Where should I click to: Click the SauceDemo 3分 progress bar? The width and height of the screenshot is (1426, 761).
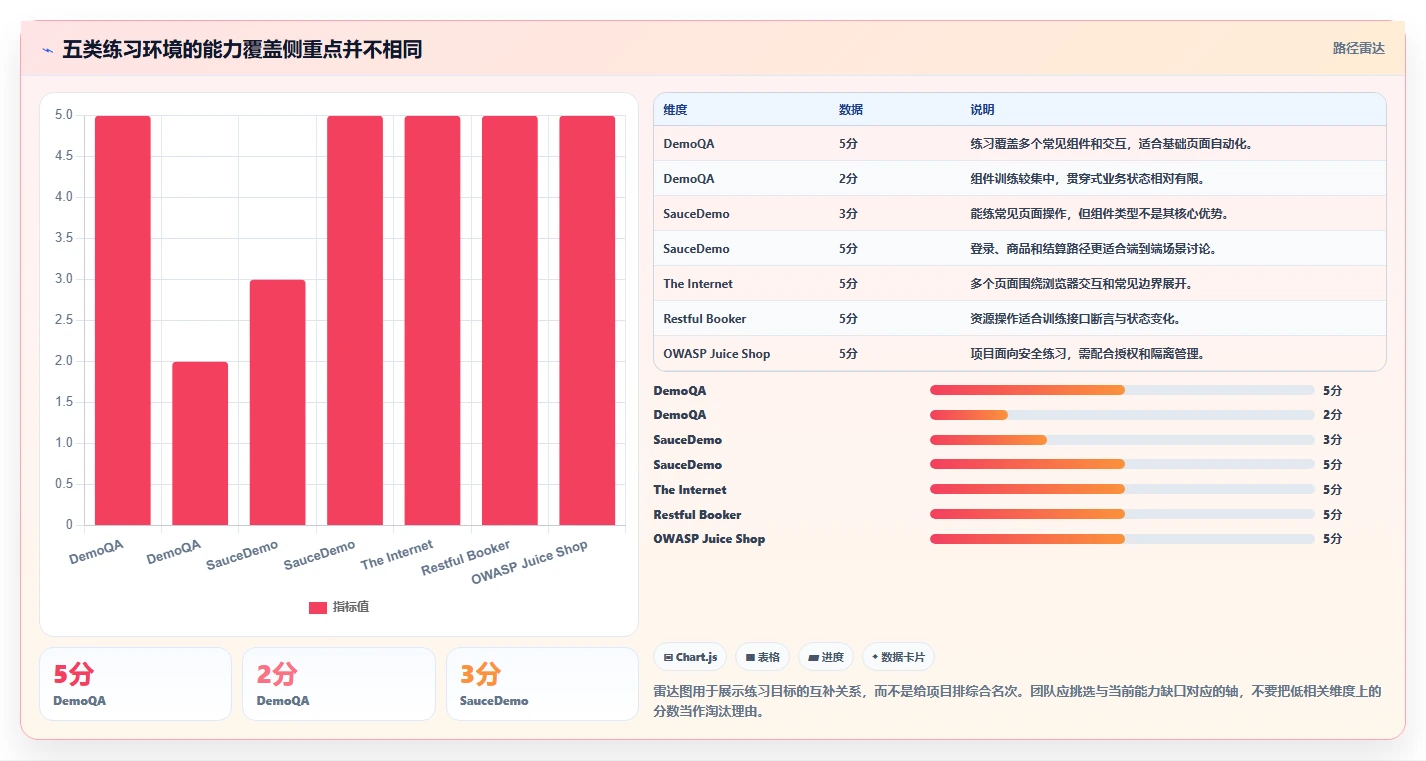[x=1122, y=440]
